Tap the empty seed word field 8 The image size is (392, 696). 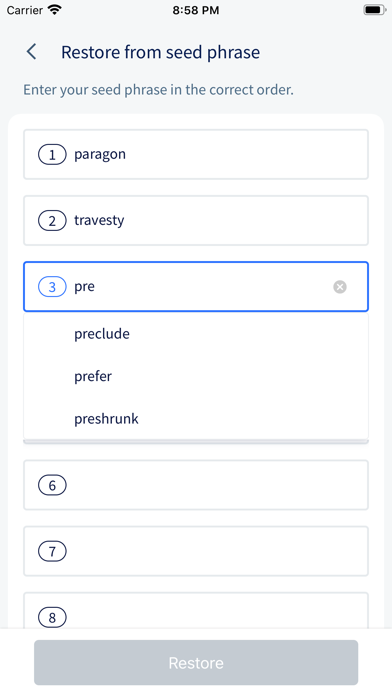(x=196, y=610)
